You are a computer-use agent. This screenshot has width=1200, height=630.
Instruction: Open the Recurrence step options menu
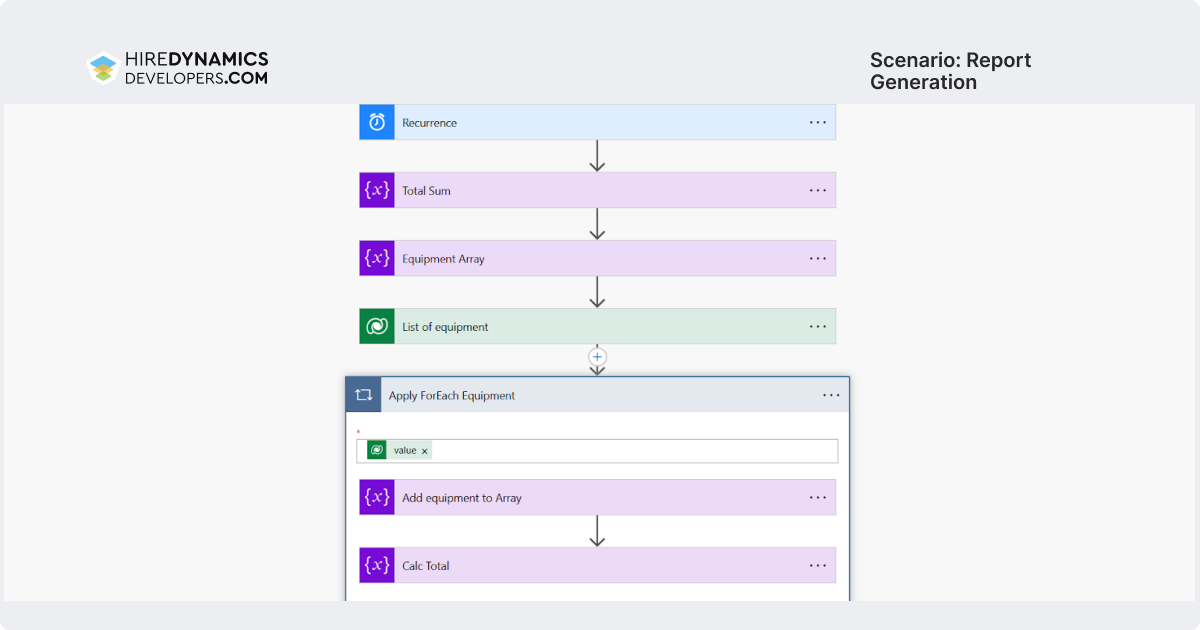click(x=818, y=122)
